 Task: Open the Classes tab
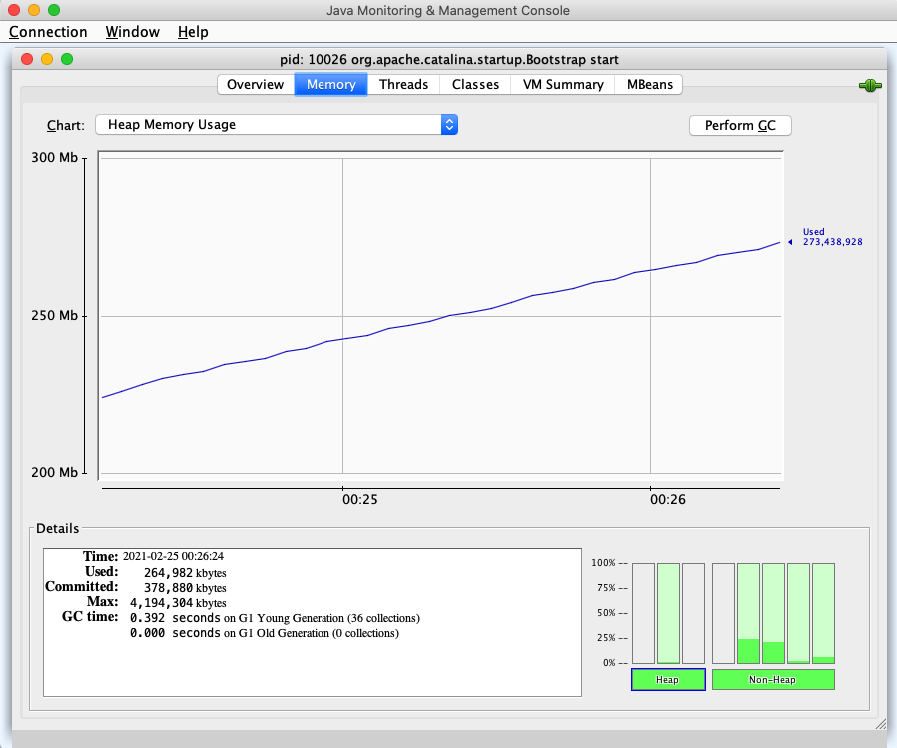click(x=475, y=85)
